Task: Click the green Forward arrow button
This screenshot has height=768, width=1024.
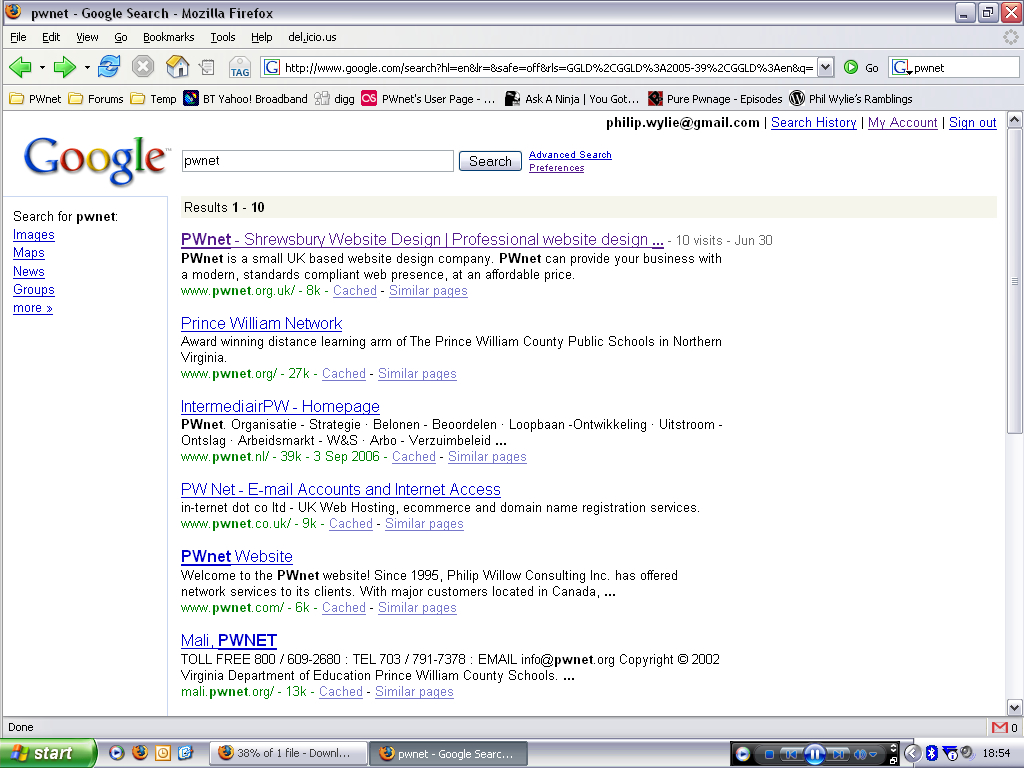Action: (65, 67)
